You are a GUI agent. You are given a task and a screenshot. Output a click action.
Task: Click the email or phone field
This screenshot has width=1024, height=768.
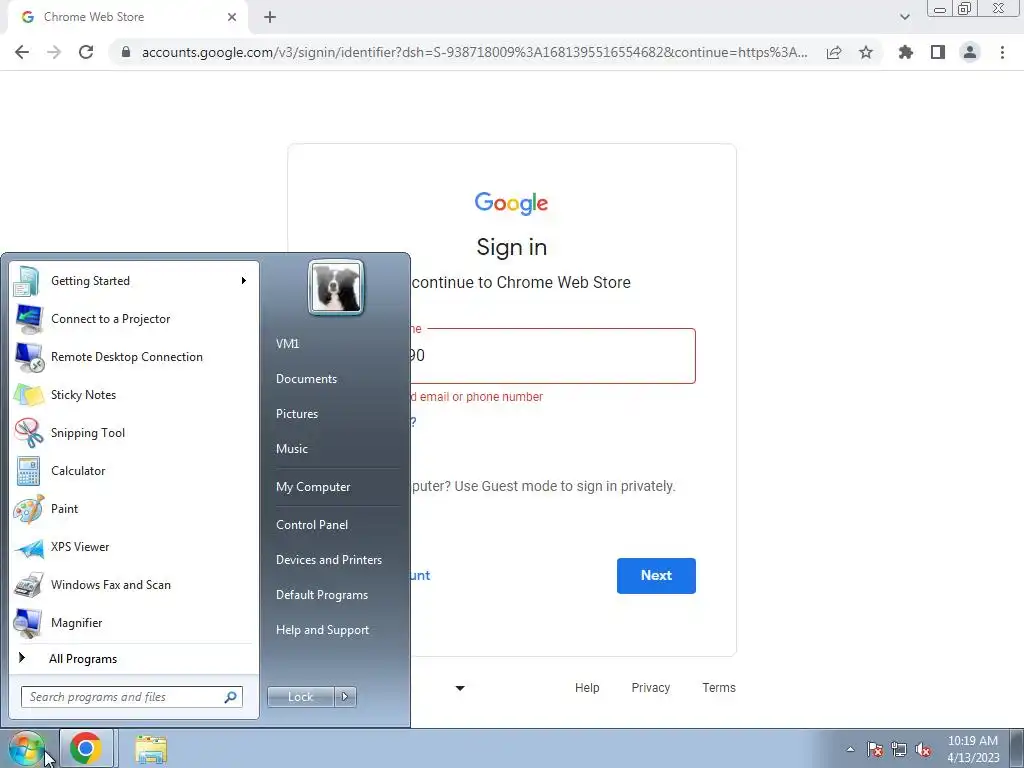pos(552,356)
